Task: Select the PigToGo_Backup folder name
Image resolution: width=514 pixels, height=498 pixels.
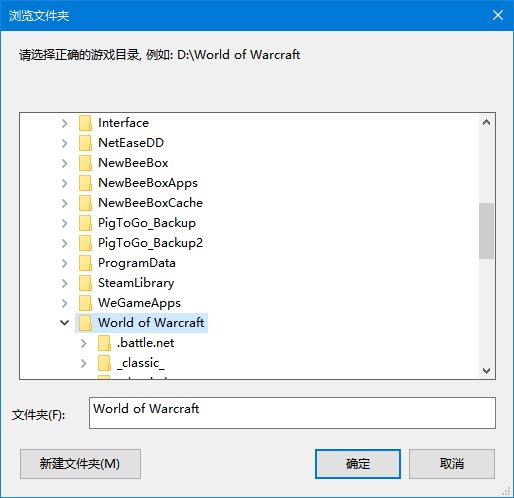Action: click(147, 223)
